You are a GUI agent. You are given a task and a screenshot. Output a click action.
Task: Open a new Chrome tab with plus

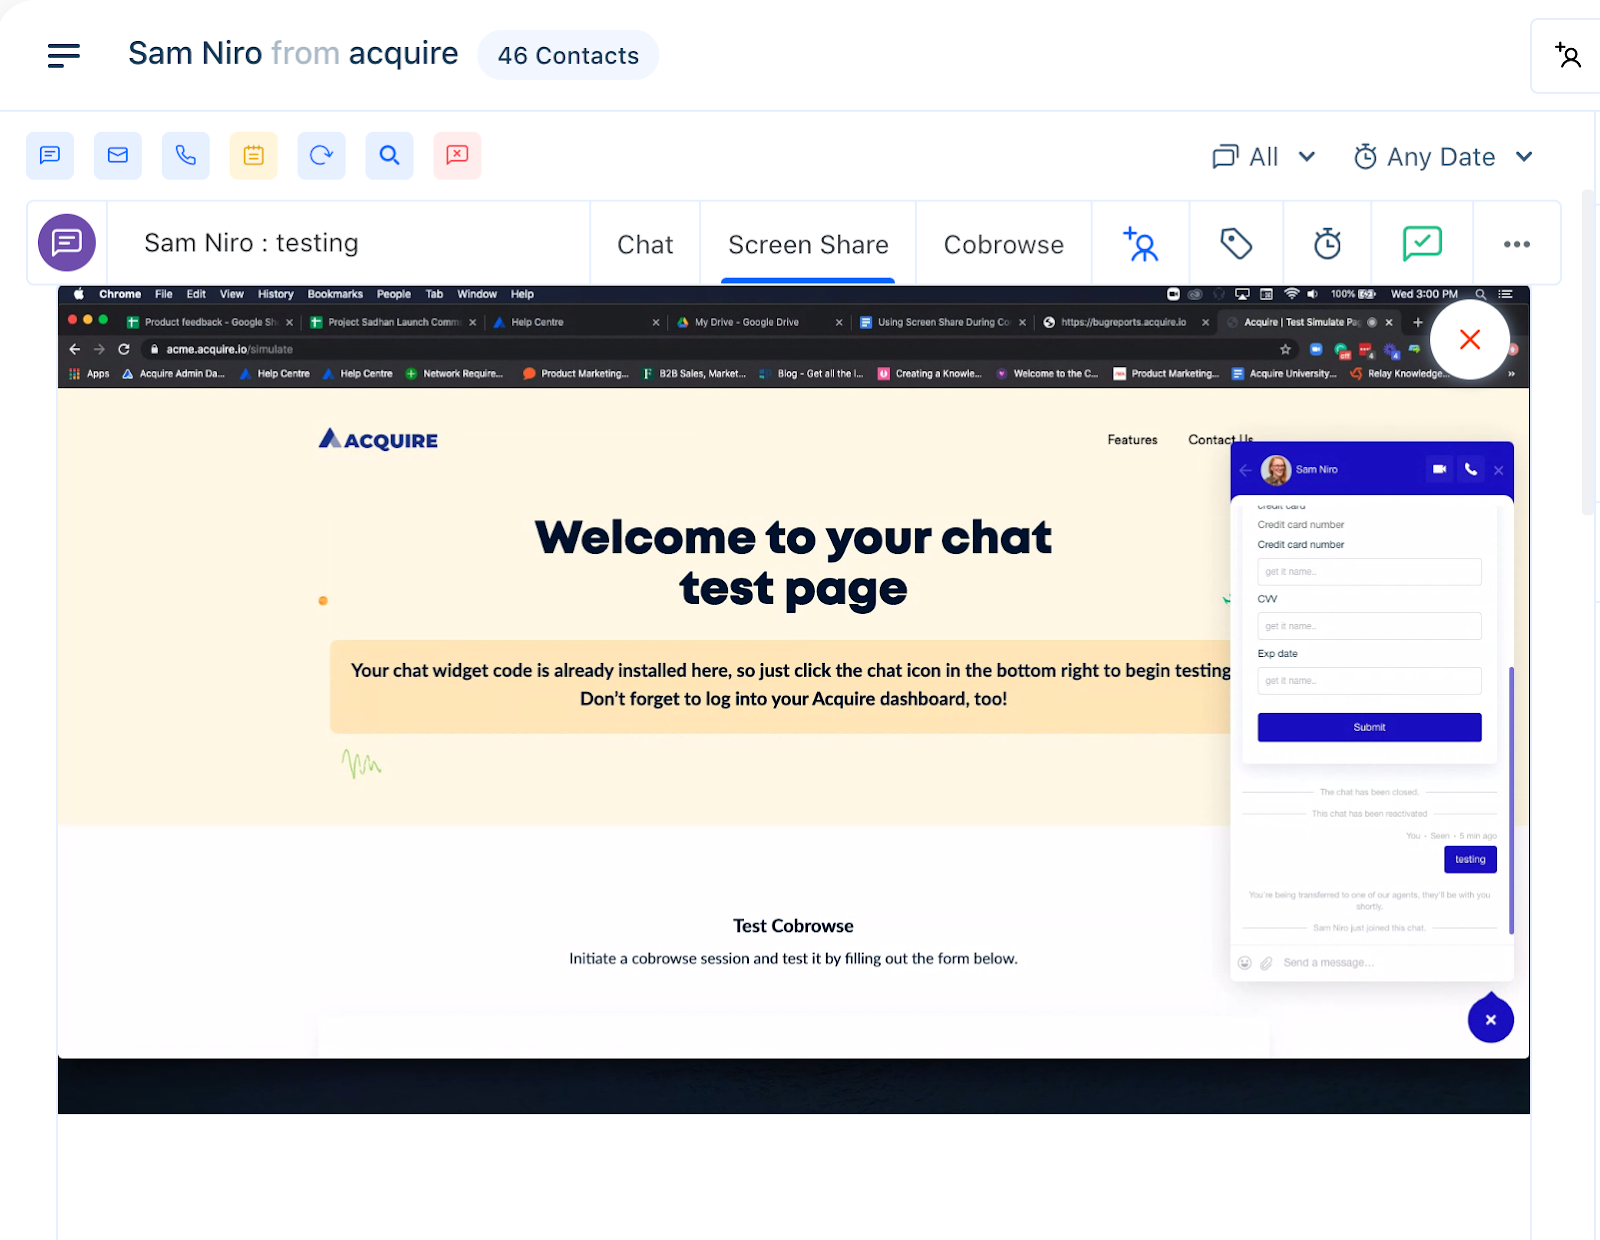1417,322
